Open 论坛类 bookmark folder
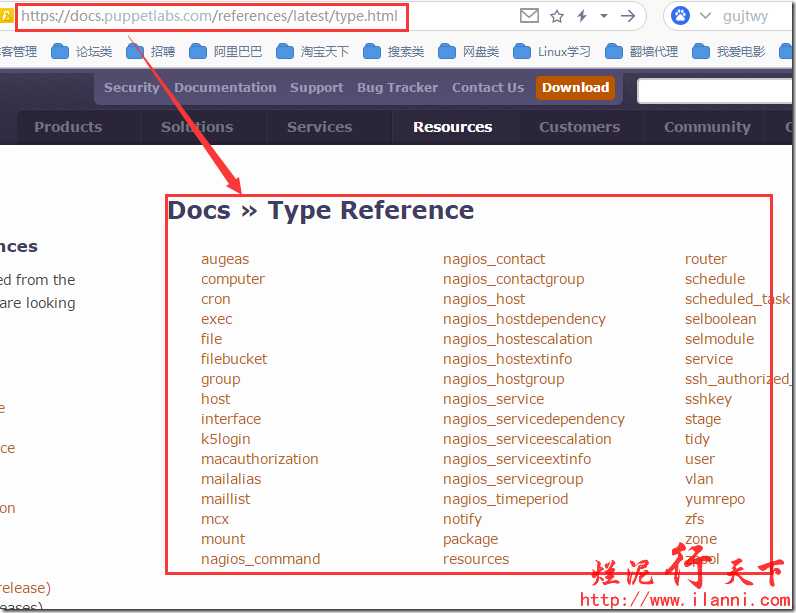This screenshot has width=796, height=613. (x=82, y=51)
